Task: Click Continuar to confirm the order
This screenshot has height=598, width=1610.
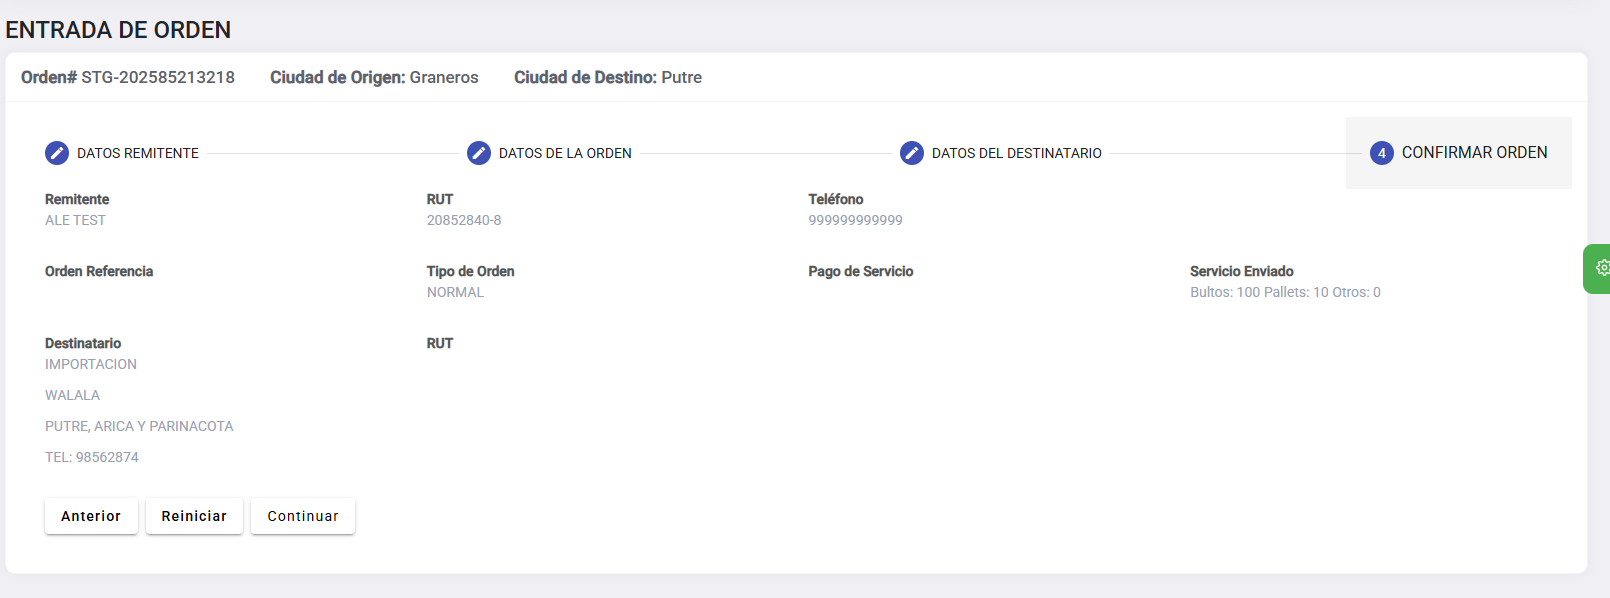Action: pyautogui.click(x=303, y=516)
